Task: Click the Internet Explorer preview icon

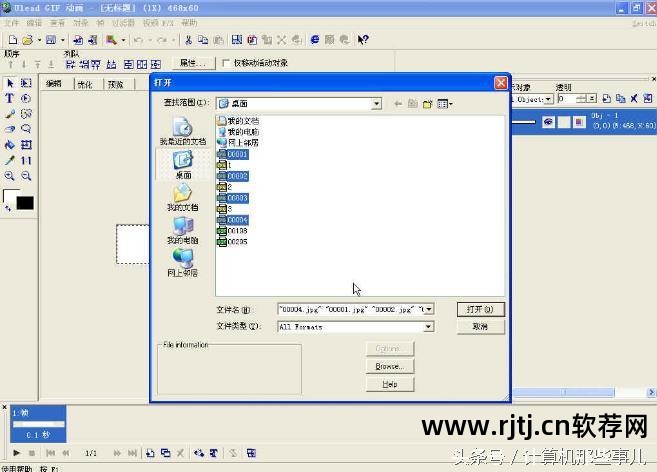Action: [x=315, y=40]
